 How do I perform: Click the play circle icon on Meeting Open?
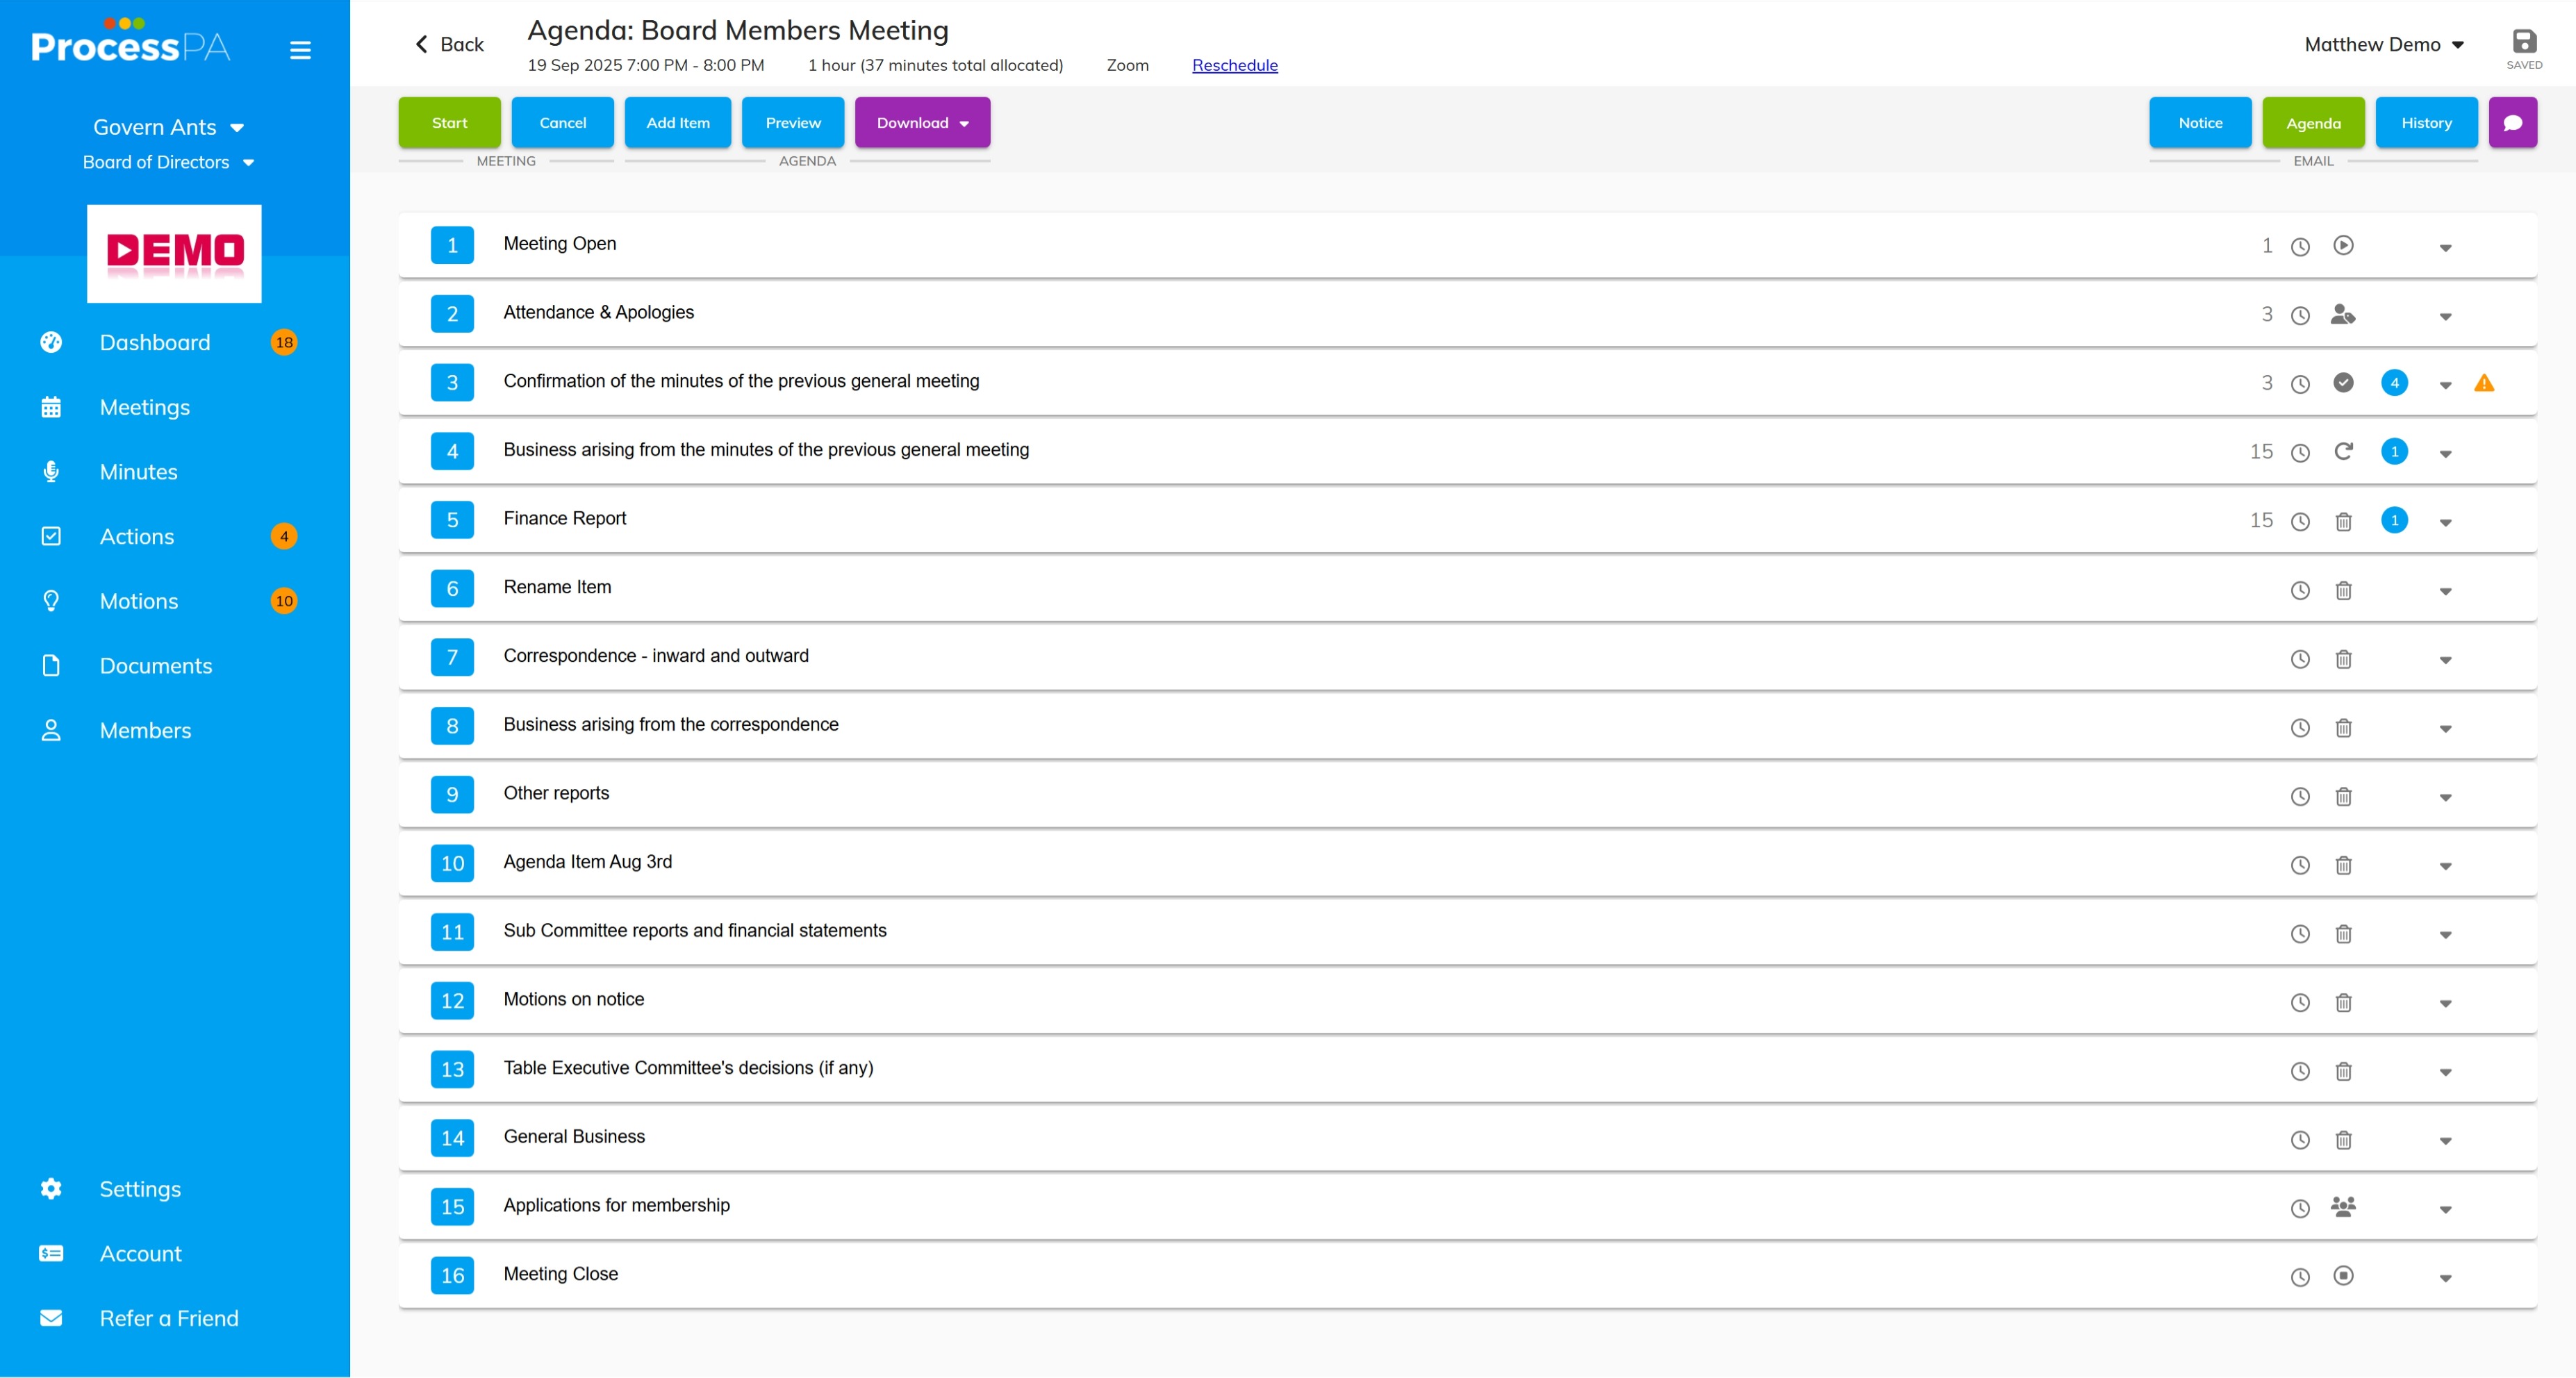click(x=2342, y=245)
